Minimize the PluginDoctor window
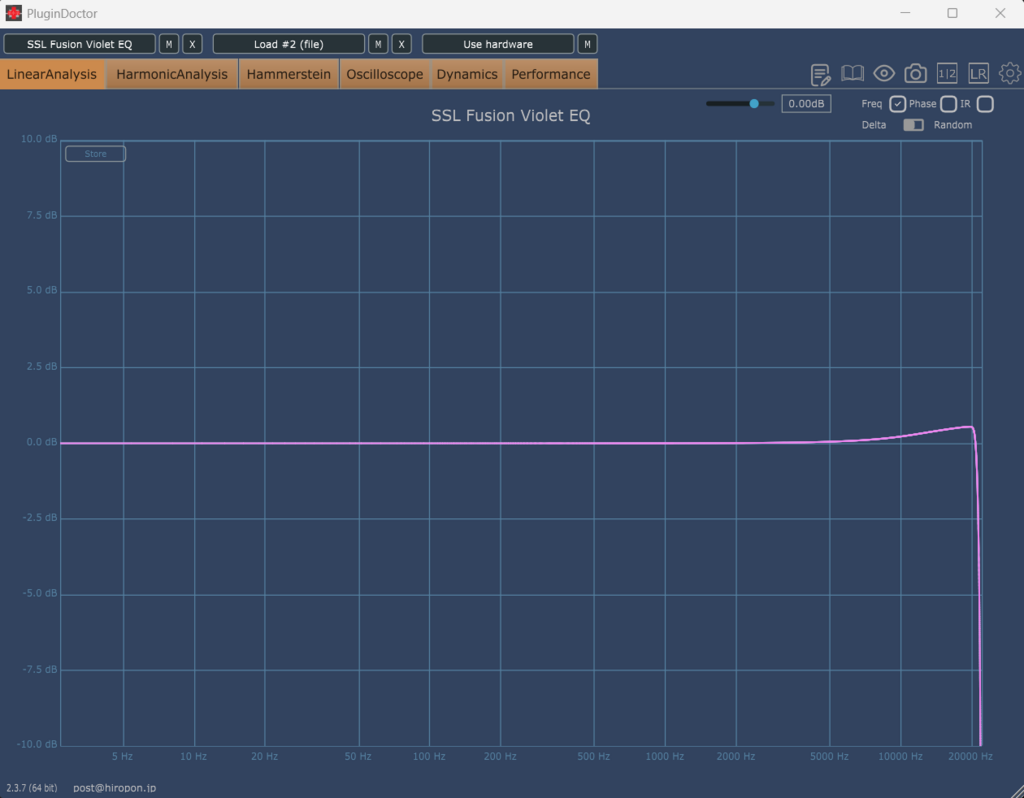This screenshot has width=1024, height=798. coord(905,13)
